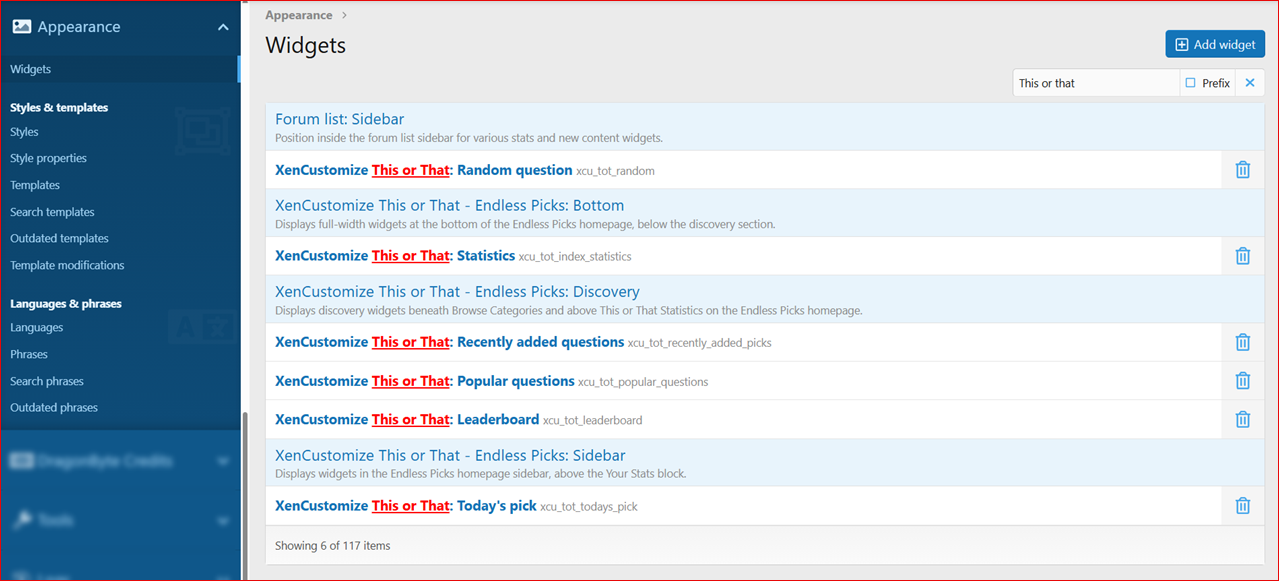Open Style properties in the sidebar
Viewport: 1279px width, 581px height.
[x=48, y=158]
